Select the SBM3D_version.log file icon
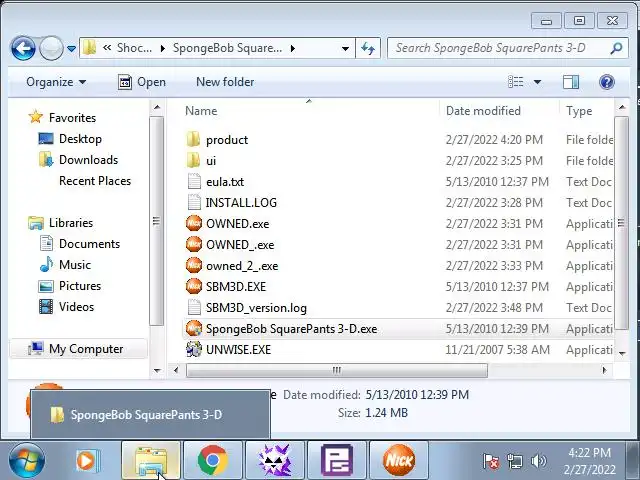This screenshot has height=480, width=640. (x=194, y=308)
